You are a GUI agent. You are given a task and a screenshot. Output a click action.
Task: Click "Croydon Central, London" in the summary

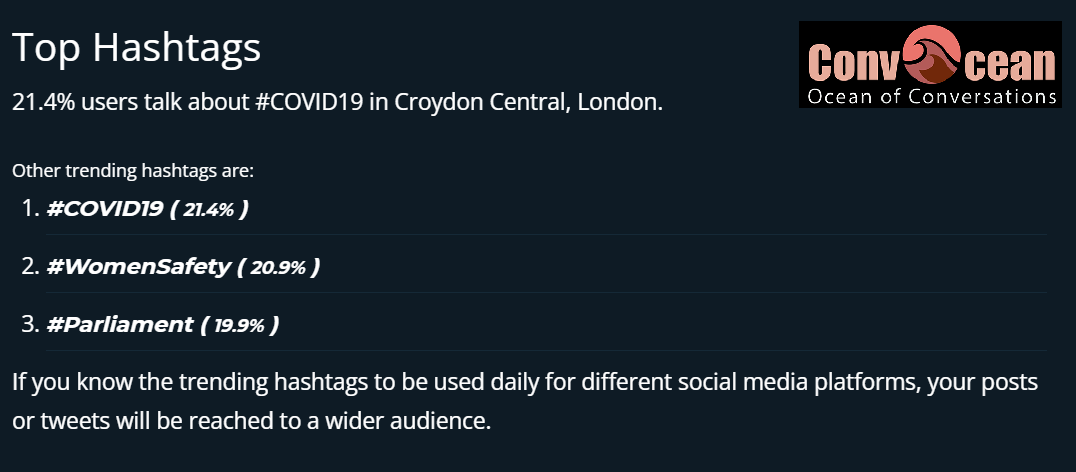(529, 102)
